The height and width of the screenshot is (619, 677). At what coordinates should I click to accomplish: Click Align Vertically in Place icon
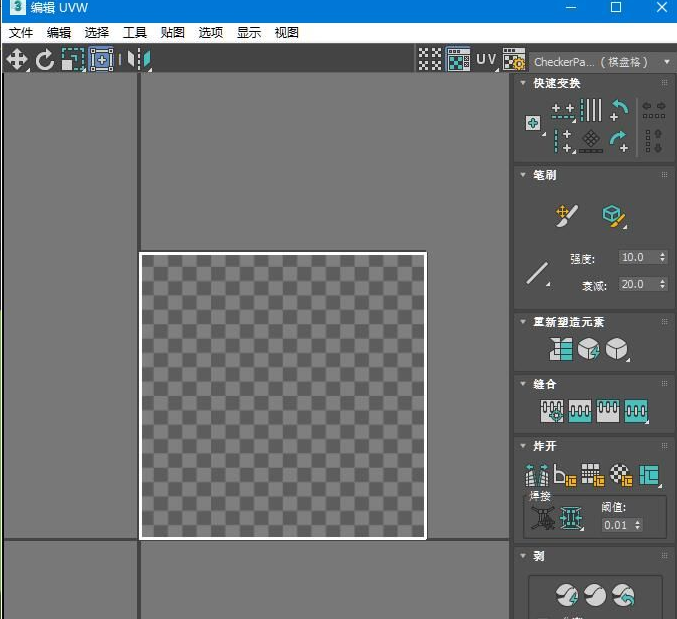click(x=563, y=141)
